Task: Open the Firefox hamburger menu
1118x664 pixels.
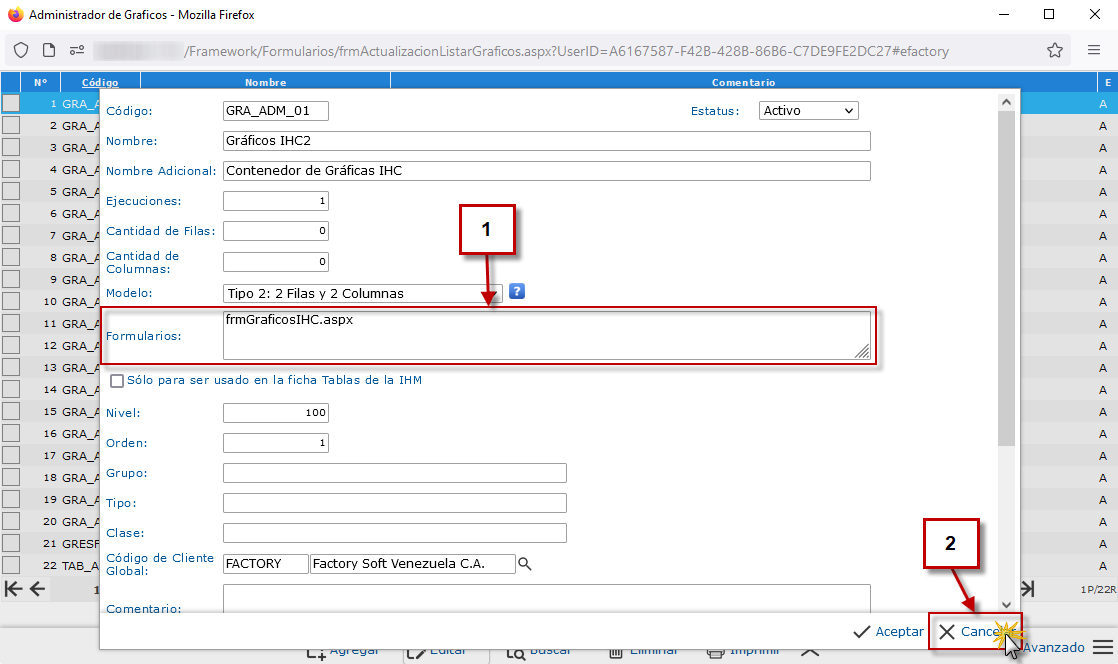Action: 1093,50
